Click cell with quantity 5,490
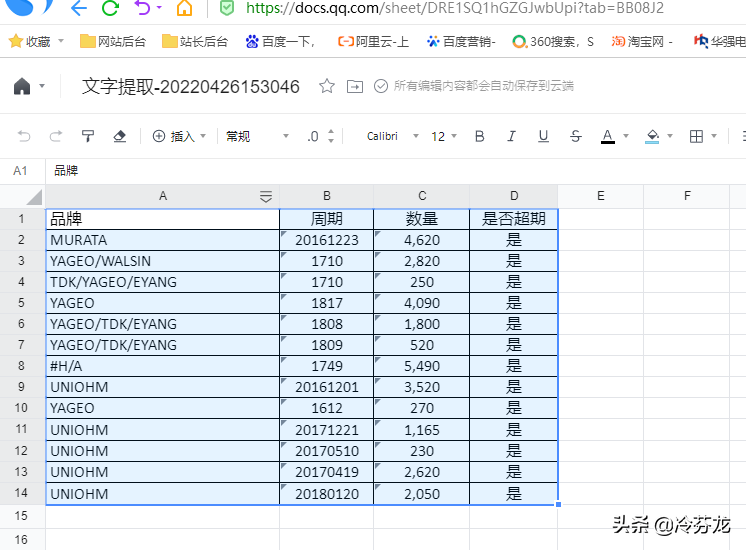The height and width of the screenshot is (550, 746). [x=422, y=366]
